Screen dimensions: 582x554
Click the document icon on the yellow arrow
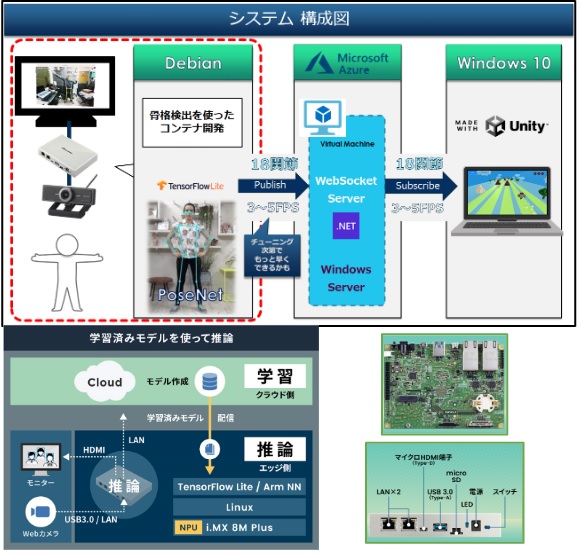210,449
